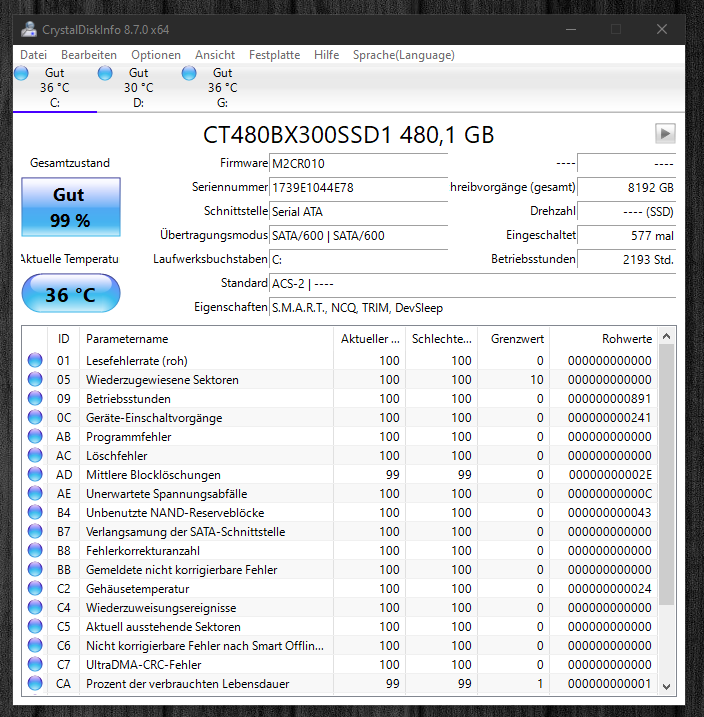Select drive G: disk tab
Screen dimensions: 704x717
222,87
